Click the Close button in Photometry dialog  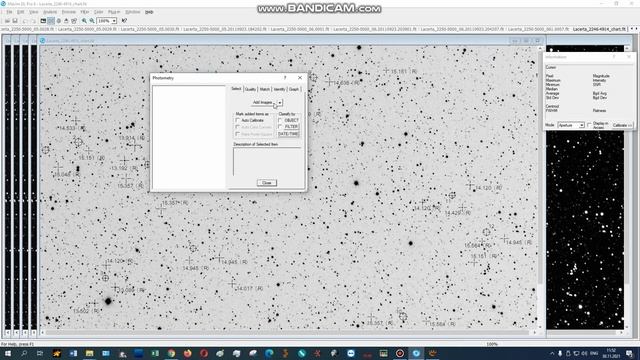(267, 182)
